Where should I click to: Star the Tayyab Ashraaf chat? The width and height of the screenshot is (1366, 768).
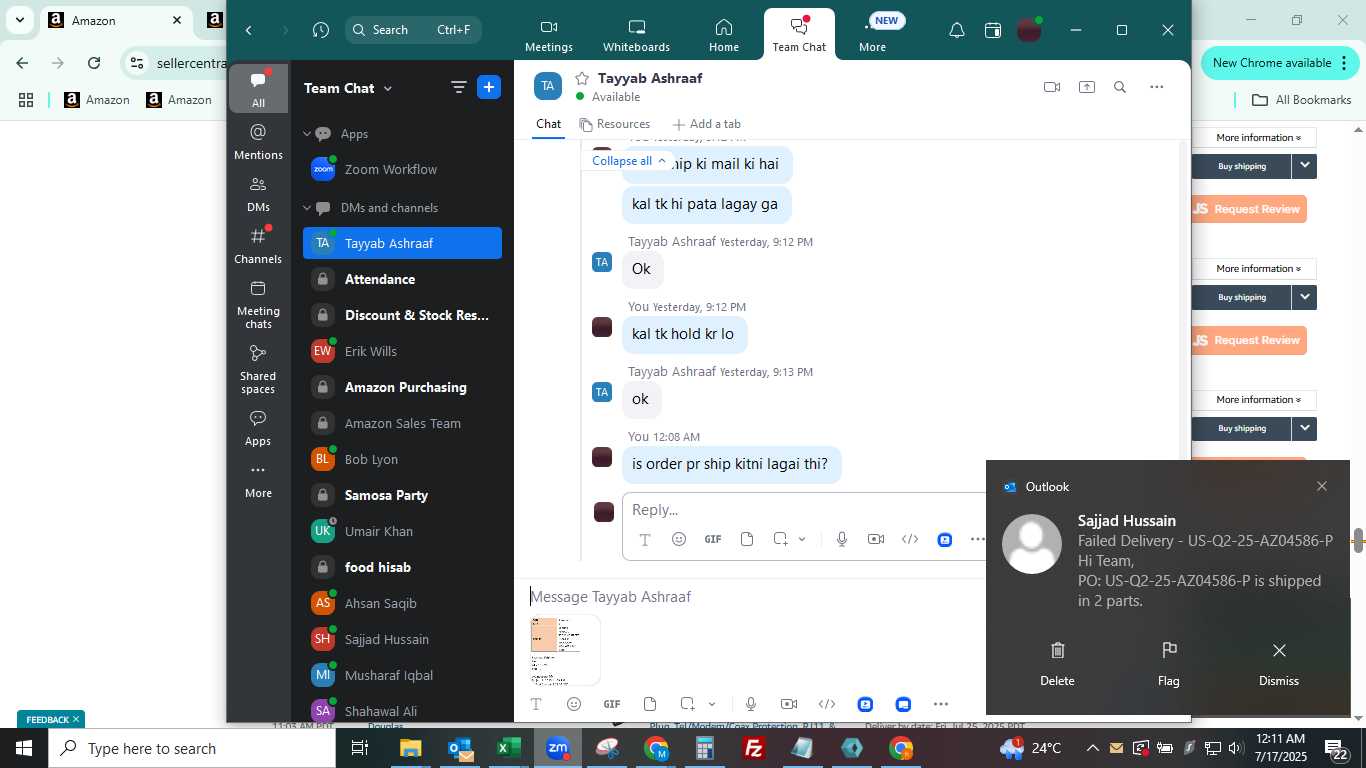(x=582, y=78)
